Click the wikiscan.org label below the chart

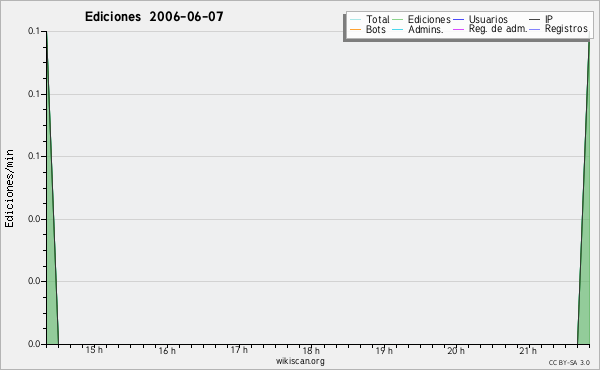[300, 361]
